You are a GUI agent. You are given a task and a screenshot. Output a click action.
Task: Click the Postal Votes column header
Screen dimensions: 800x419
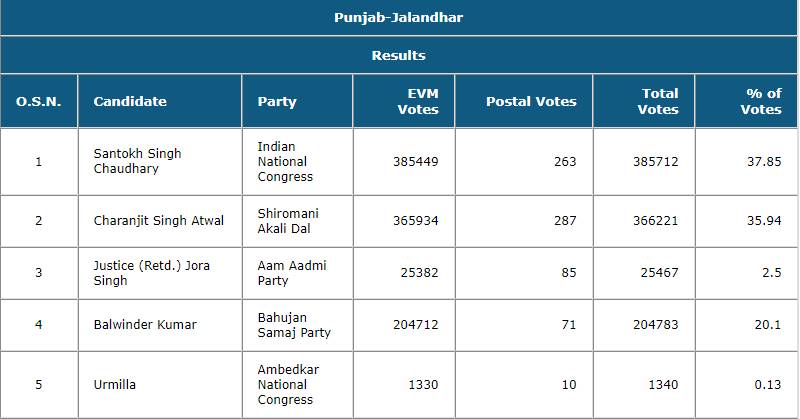(531, 101)
